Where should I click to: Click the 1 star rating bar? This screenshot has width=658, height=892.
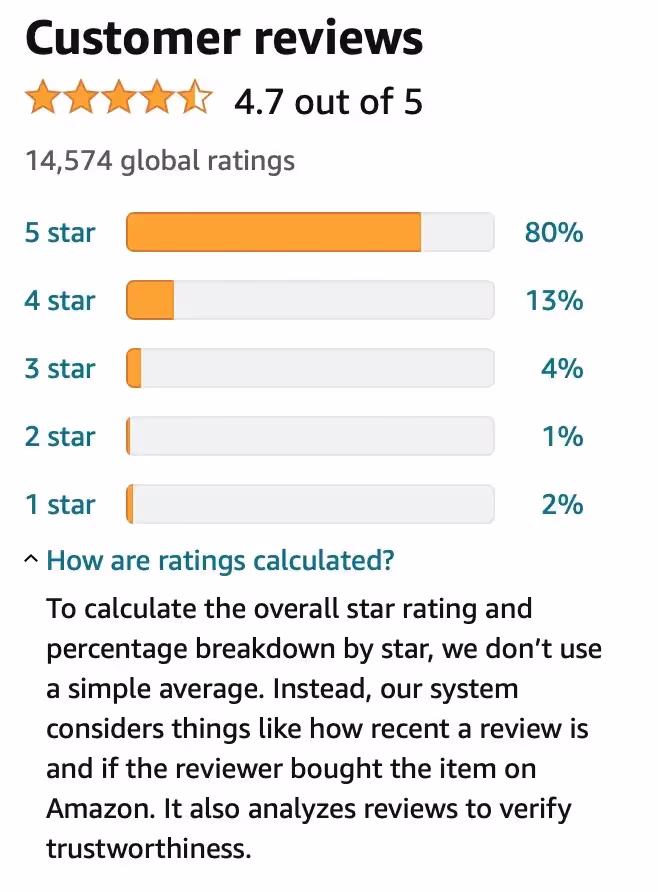point(310,505)
